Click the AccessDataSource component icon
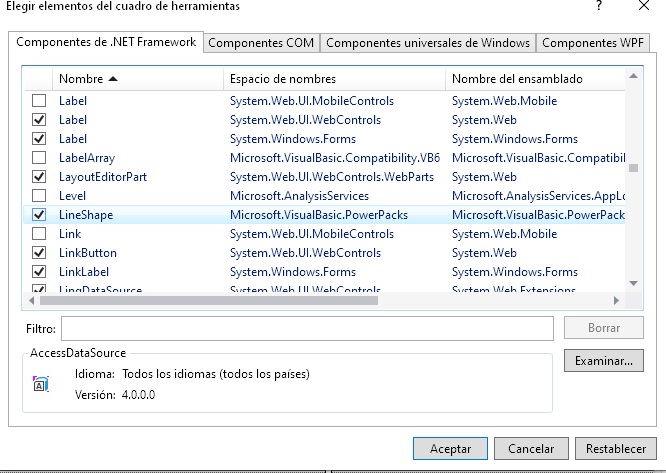666x473 pixels. (x=40, y=384)
